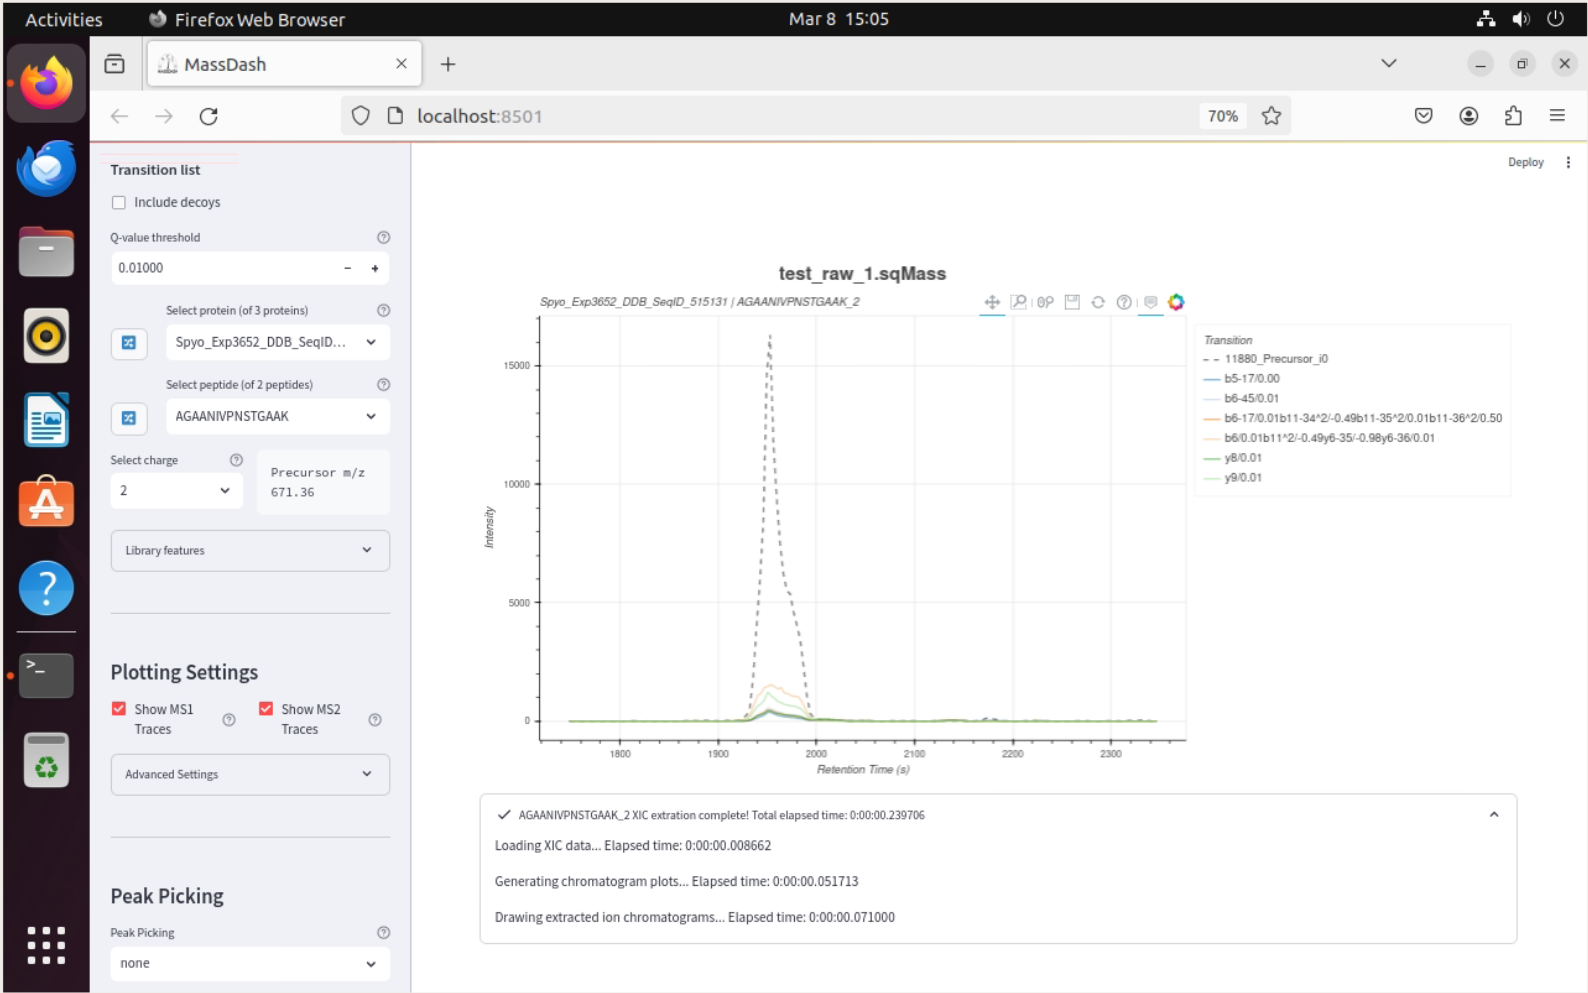Viewport: 1588px width, 993px height.
Task: Open the system power menu
Action: pyautogui.click(x=1555, y=19)
